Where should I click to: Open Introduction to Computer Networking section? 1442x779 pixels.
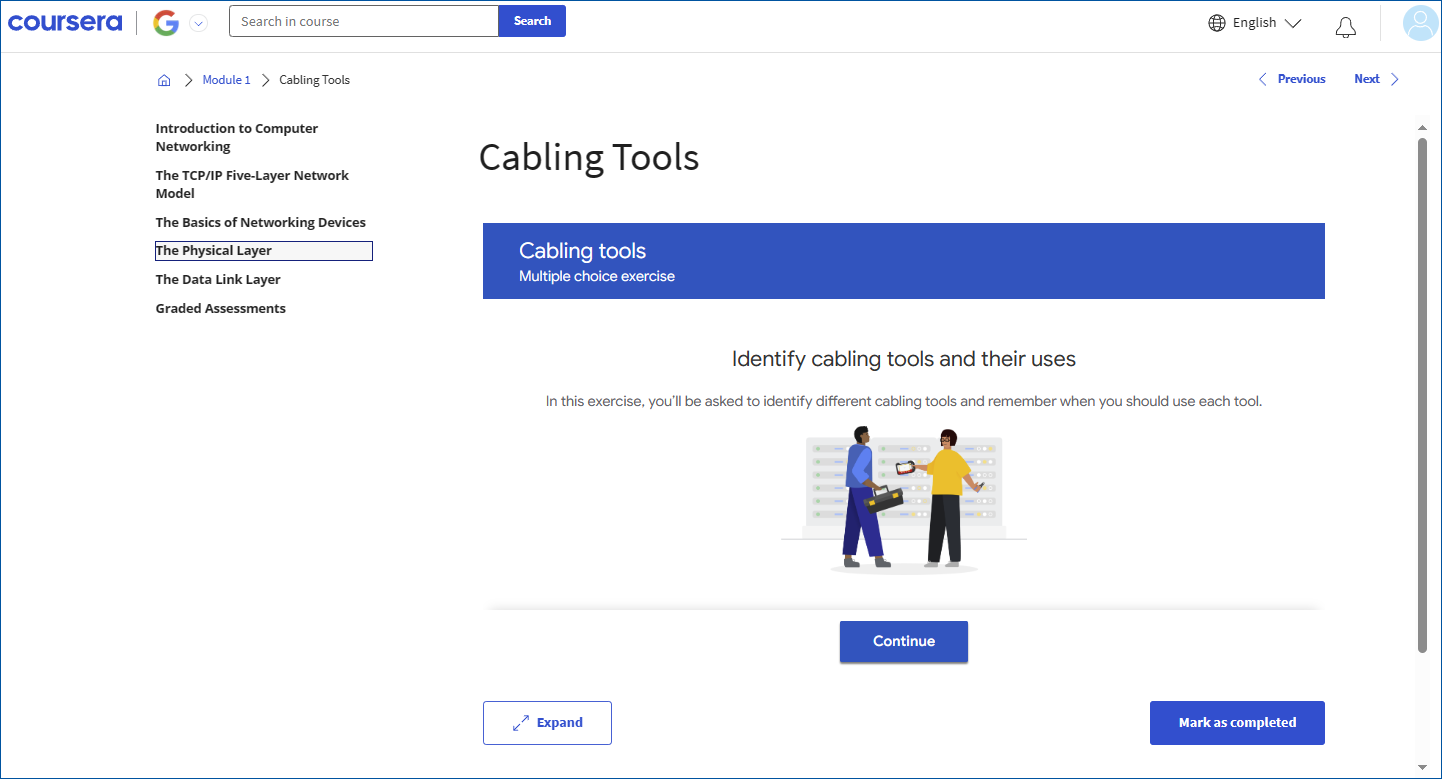click(x=237, y=137)
